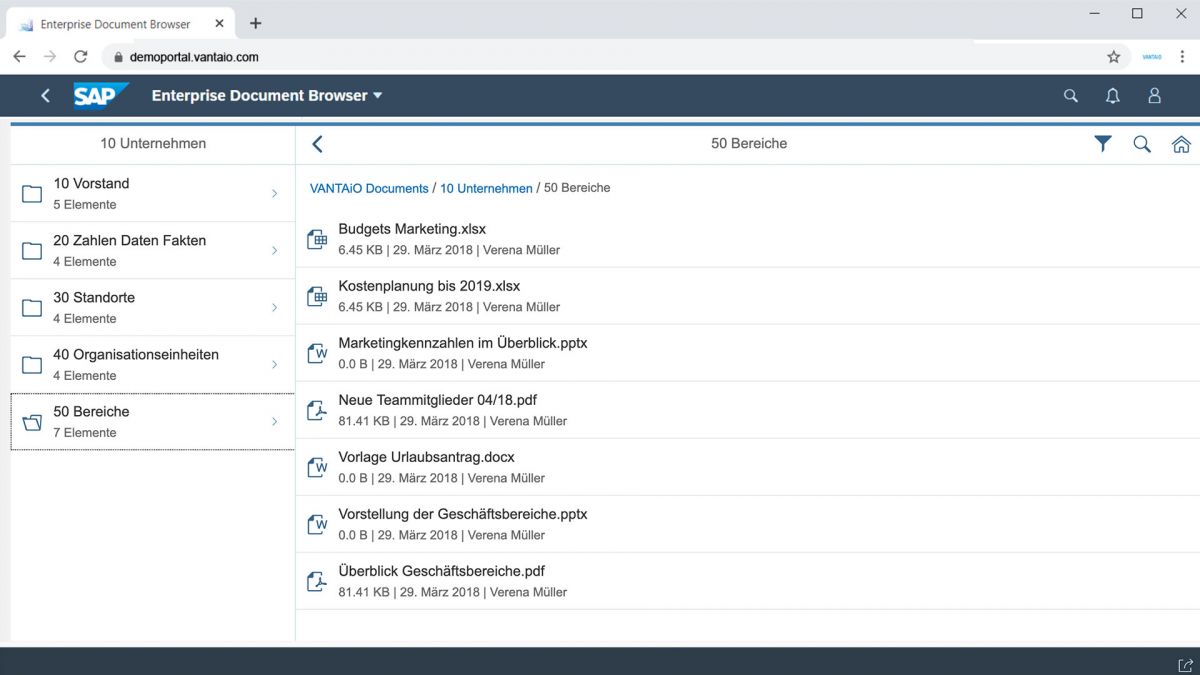Image resolution: width=1200 pixels, height=675 pixels.
Task: Click the document search magnifier icon
Action: [1142, 144]
